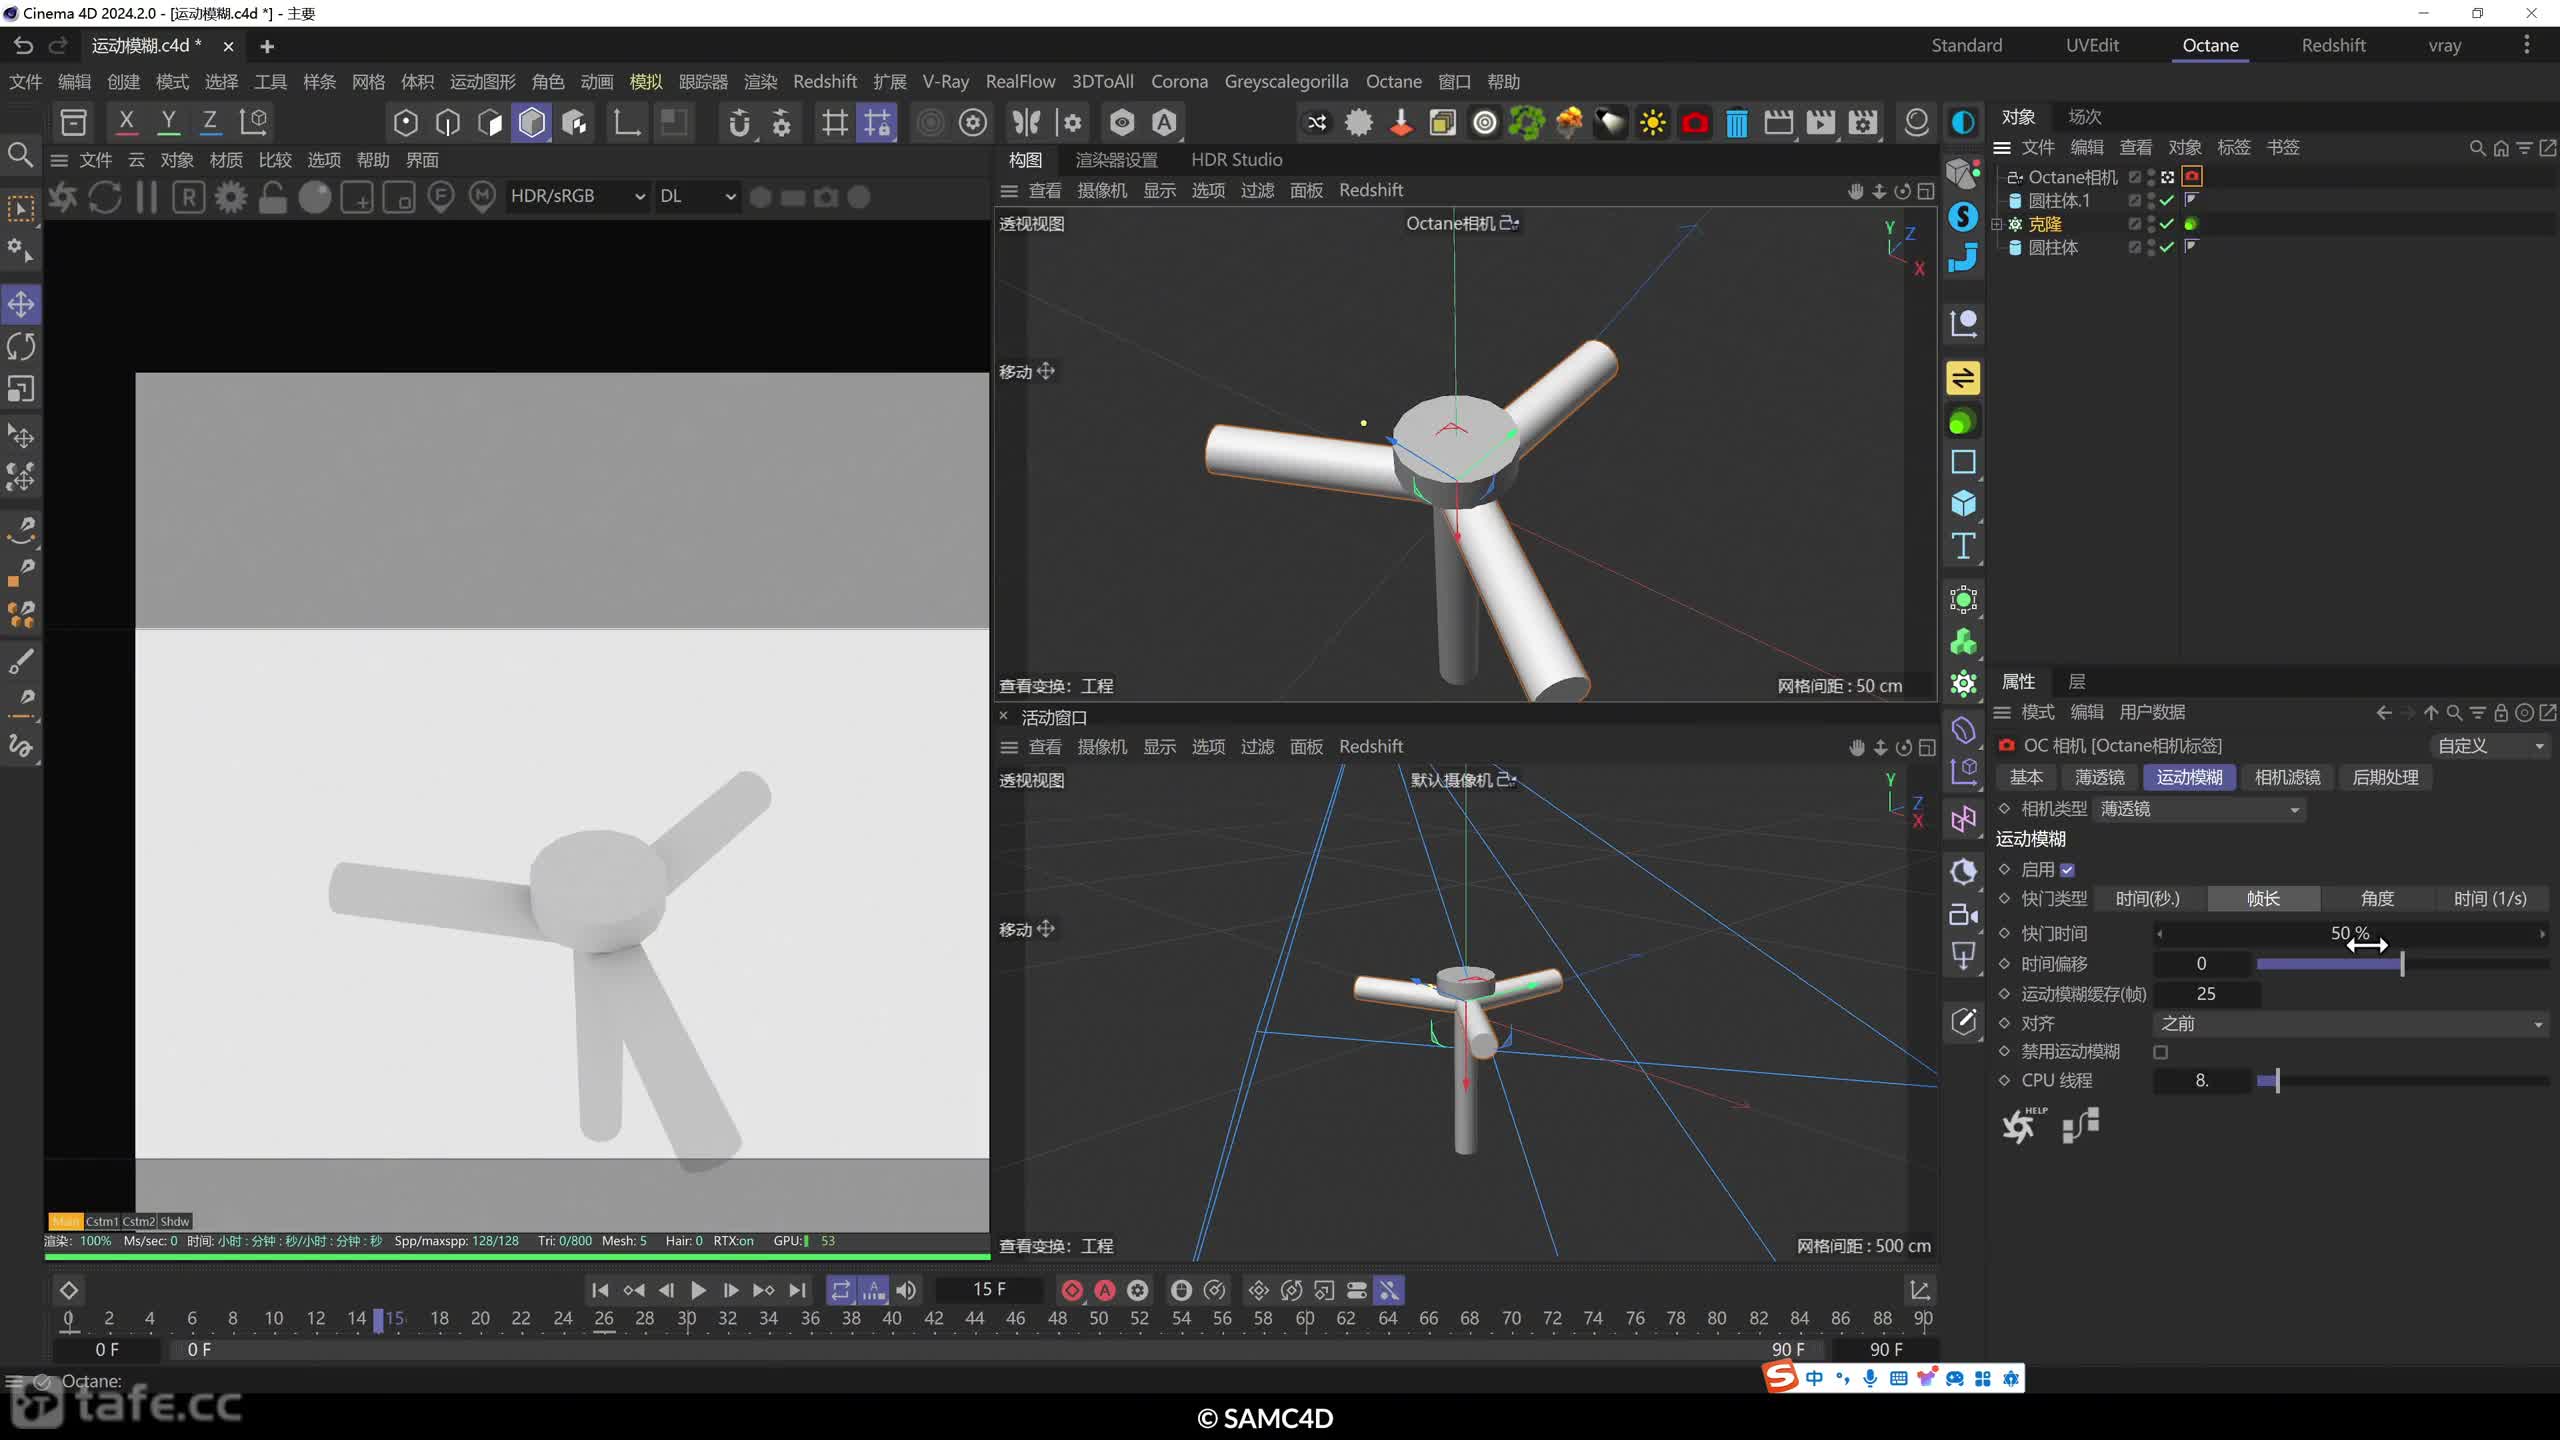The height and width of the screenshot is (1440, 2560).
Task: Play the animation forward
Action: 698,1290
